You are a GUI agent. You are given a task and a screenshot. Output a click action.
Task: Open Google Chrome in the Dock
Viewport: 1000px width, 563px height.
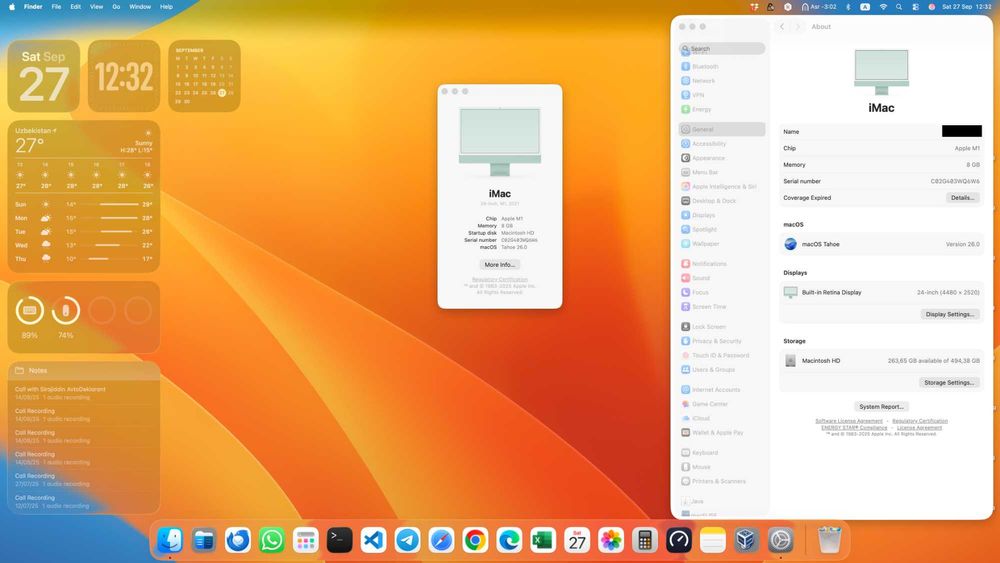pyautogui.click(x=475, y=541)
